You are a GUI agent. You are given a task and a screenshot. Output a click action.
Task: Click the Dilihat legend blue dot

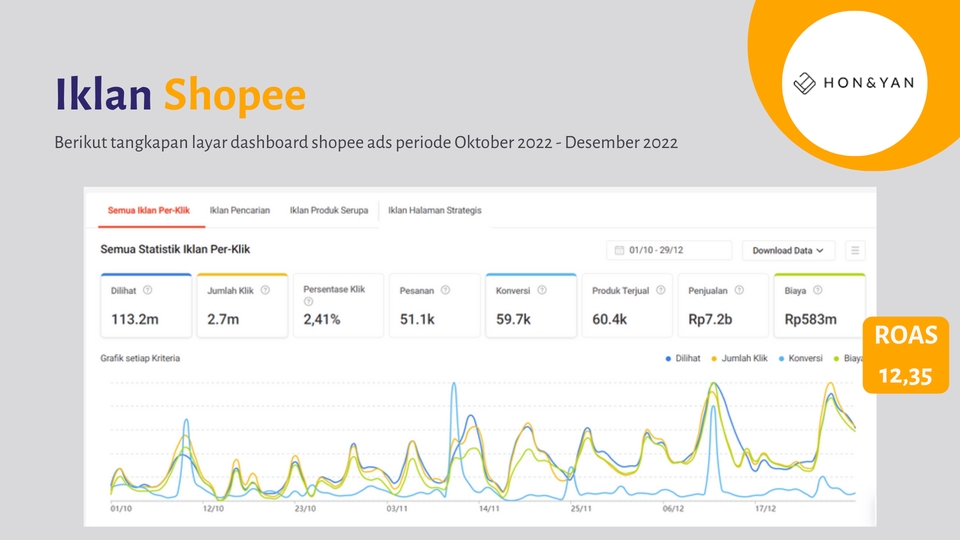668,359
